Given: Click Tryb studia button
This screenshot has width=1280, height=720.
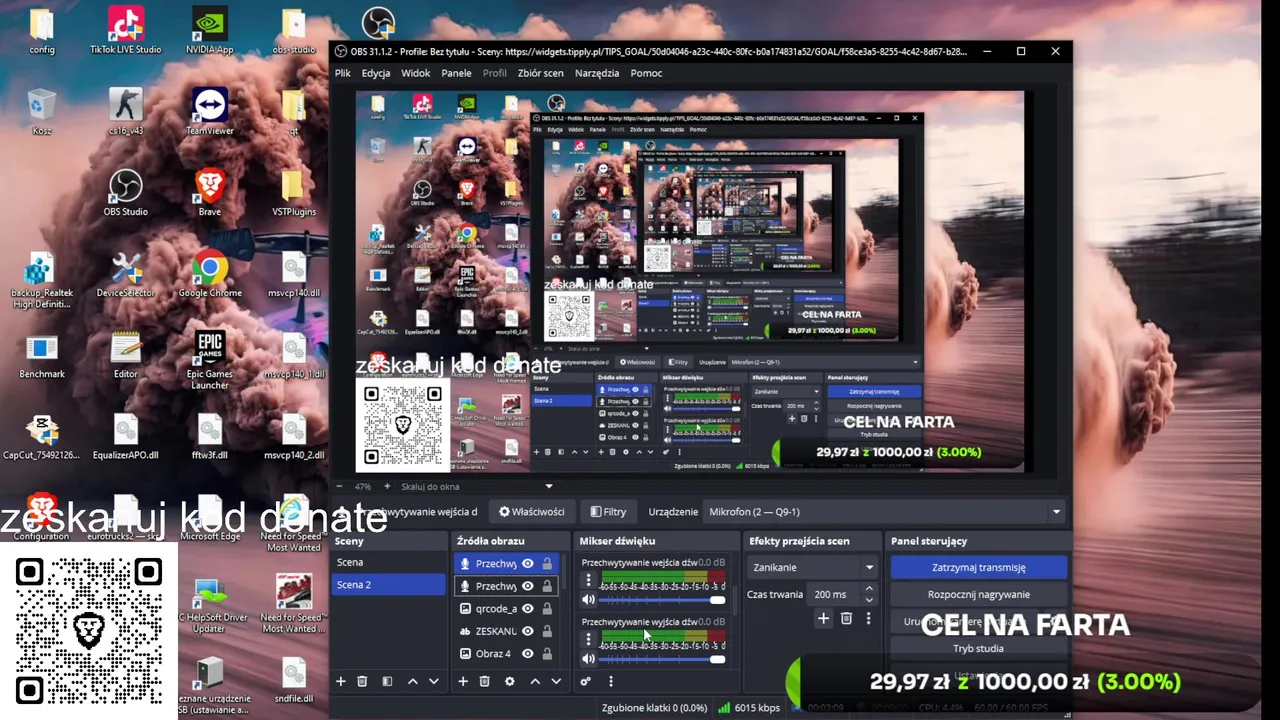Looking at the screenshot, I should click(x=978, y=648).
